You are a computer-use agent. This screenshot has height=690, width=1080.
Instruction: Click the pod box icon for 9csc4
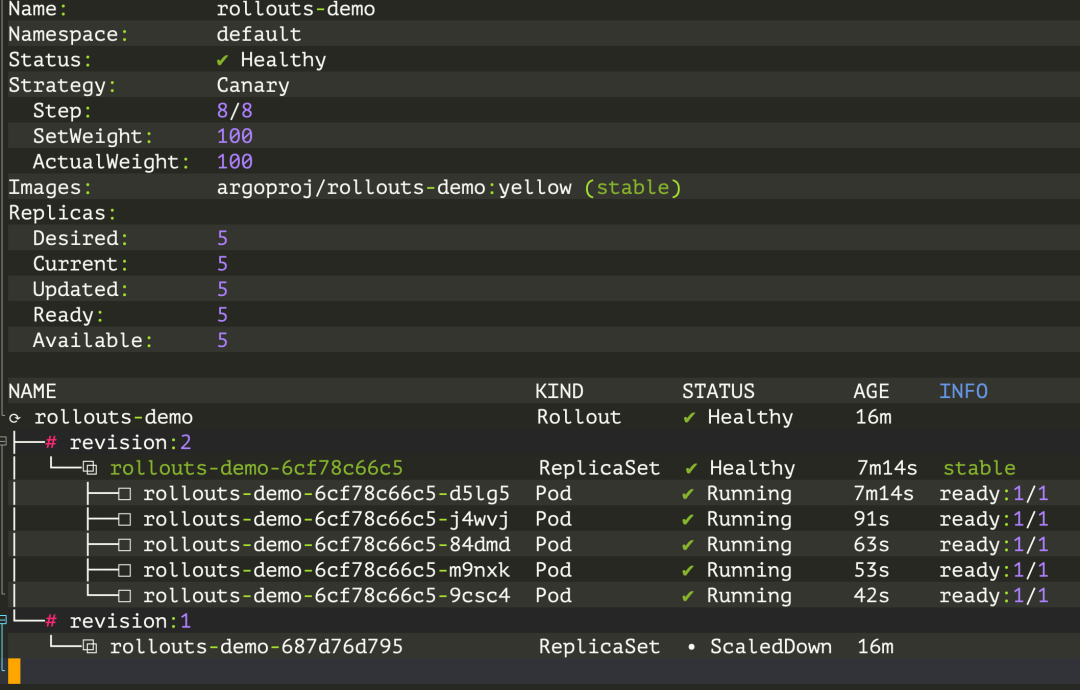125,596
